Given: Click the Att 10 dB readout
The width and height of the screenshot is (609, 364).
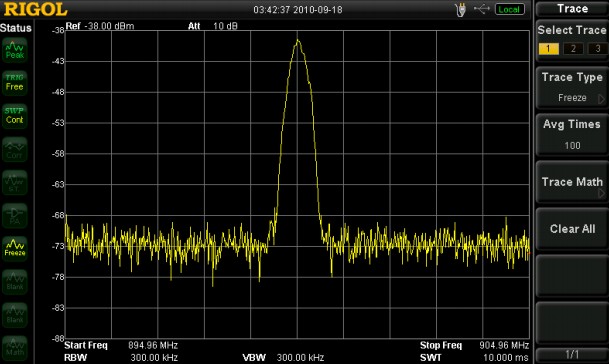Looking at the screenshot, I should tap(212, 26).
